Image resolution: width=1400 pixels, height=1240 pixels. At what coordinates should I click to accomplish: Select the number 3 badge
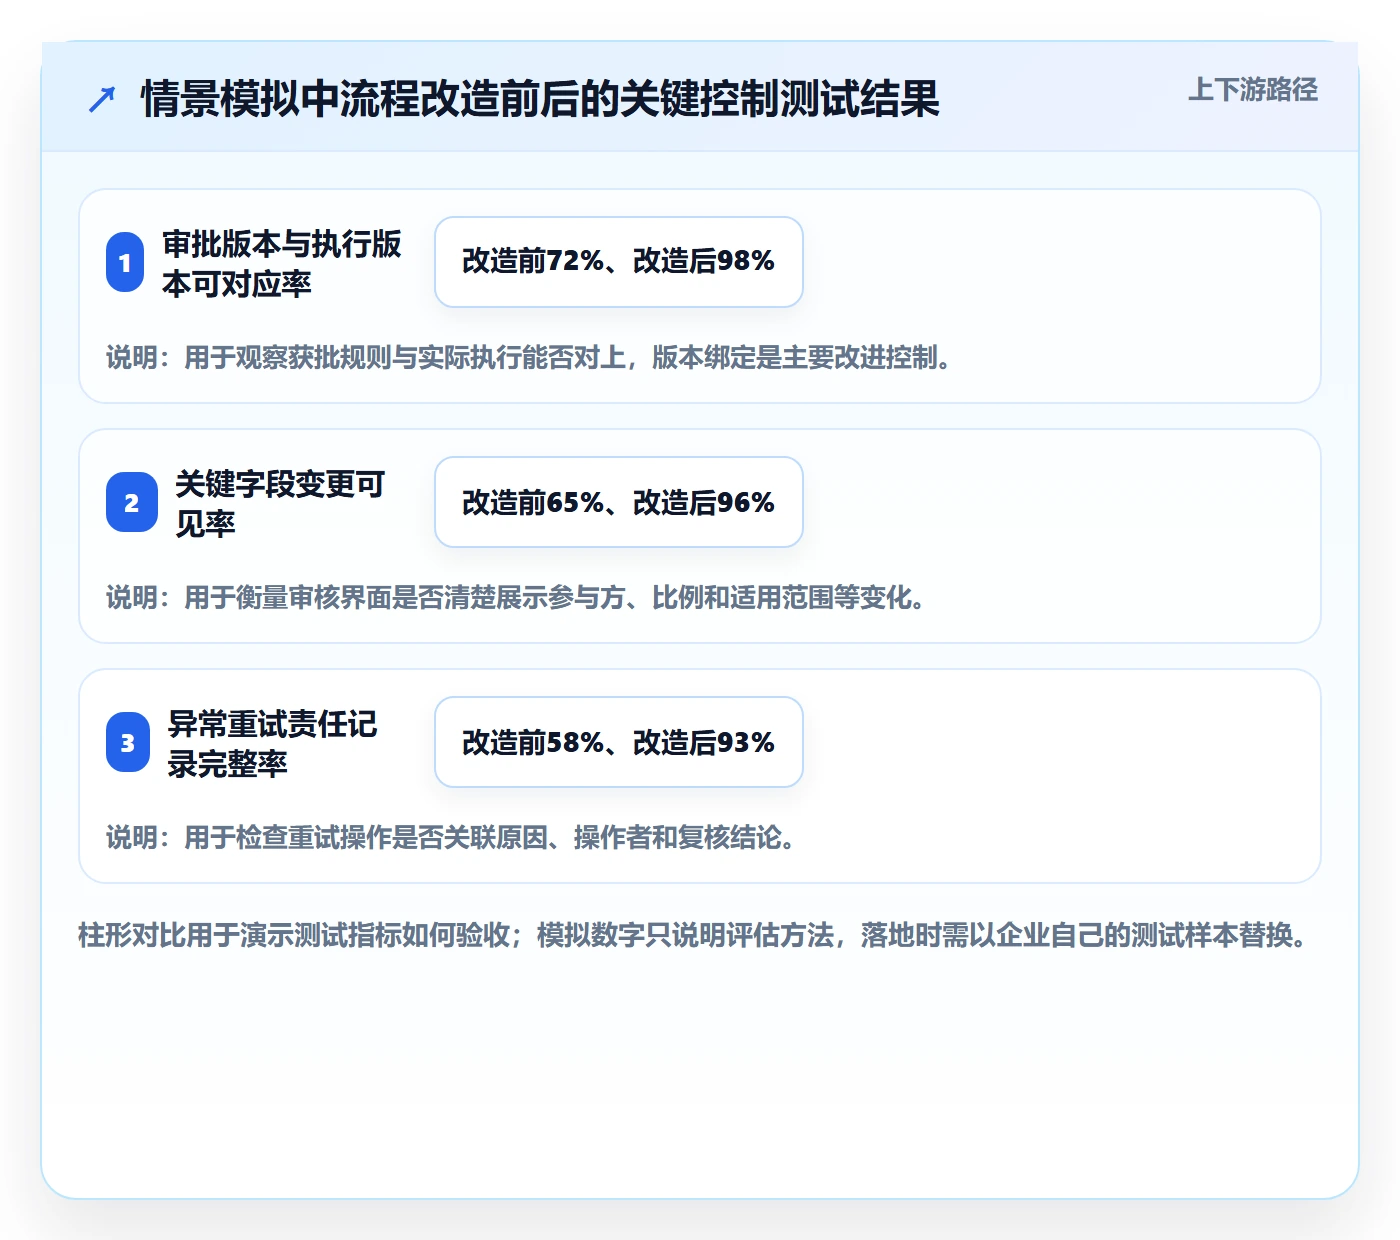(x=128, y=742)
